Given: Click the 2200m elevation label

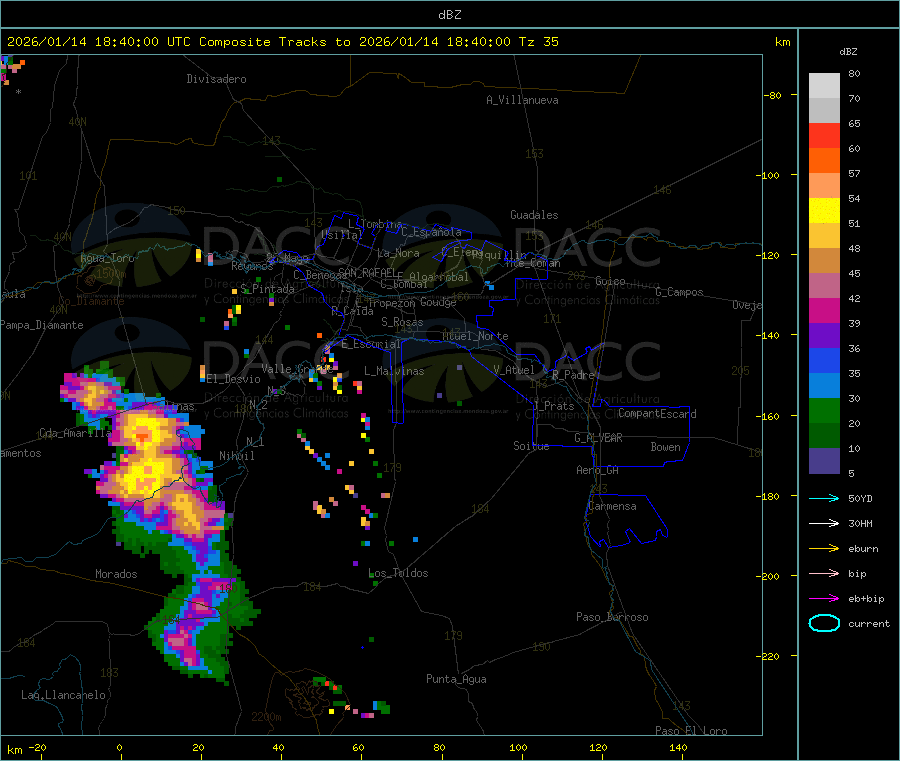Looking at the screenshot, I should click(266, 717).
